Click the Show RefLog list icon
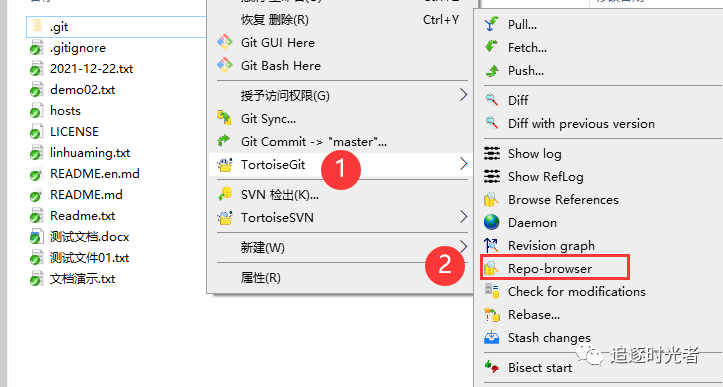This screenshot has height=387, width=723. pos(492,176)
